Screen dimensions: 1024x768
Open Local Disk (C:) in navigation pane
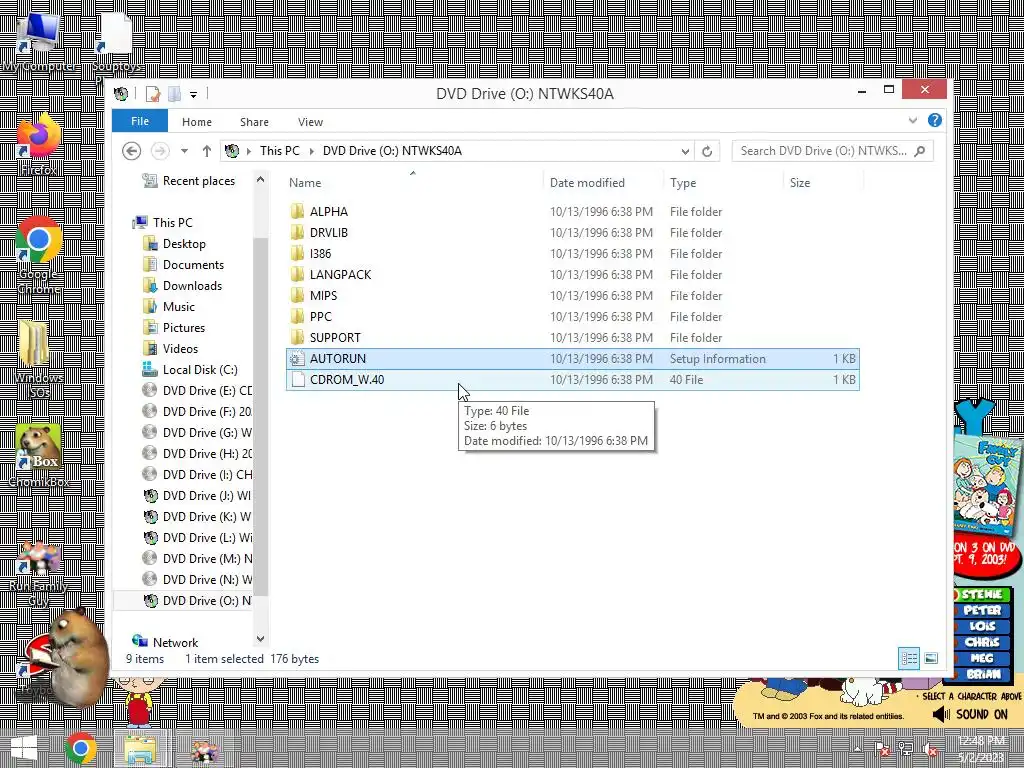tap(200, 370)
